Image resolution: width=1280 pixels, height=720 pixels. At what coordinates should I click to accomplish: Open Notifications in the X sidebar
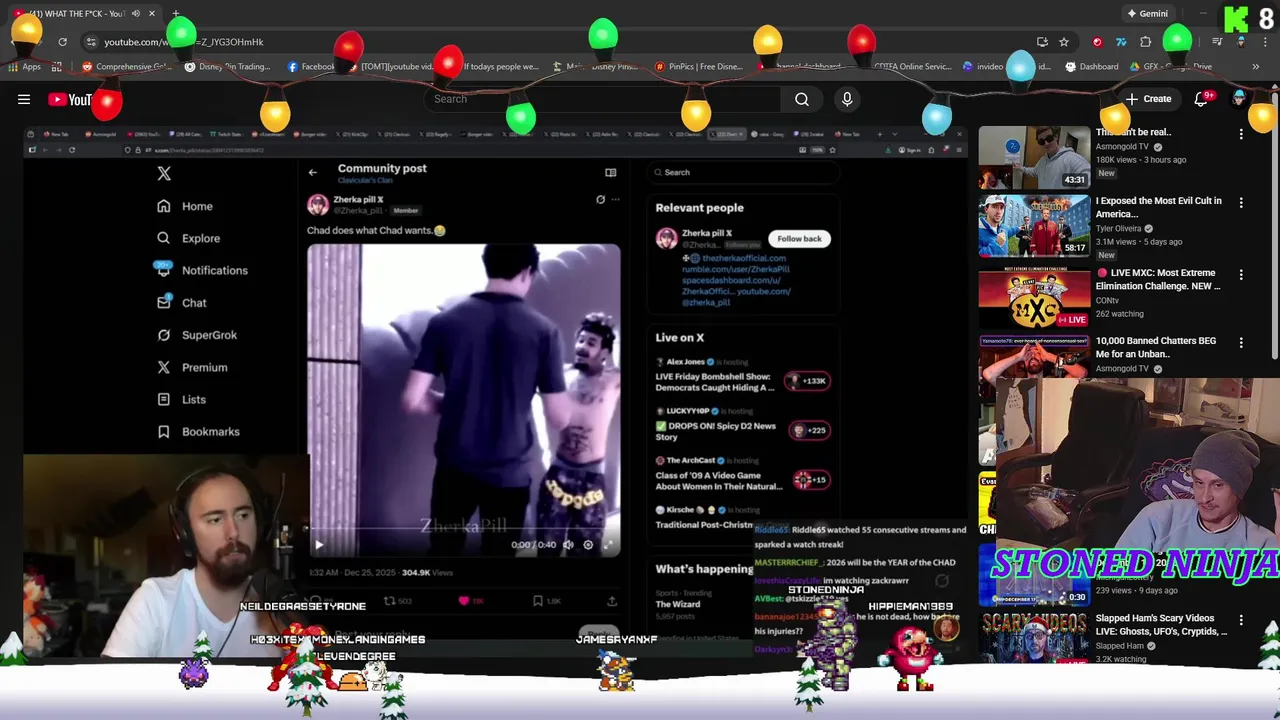pos(202,270)
